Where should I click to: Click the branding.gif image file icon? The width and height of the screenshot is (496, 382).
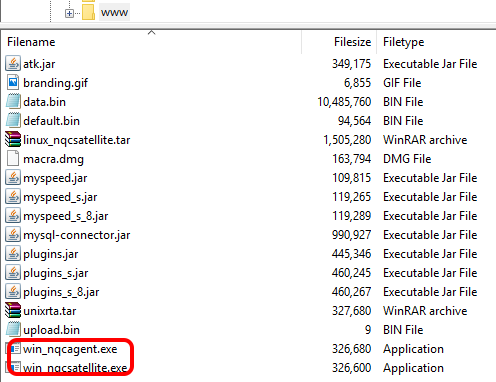click(x=13, y=82)
